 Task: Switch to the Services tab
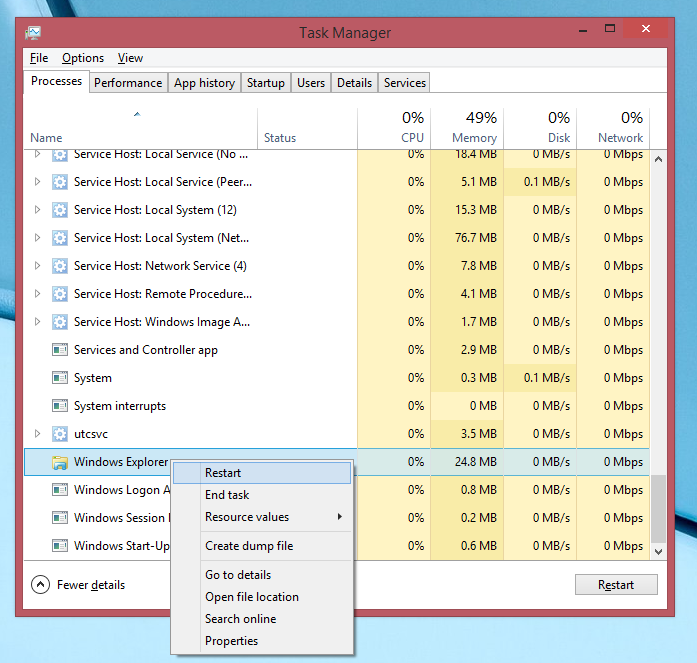(405, 83)
